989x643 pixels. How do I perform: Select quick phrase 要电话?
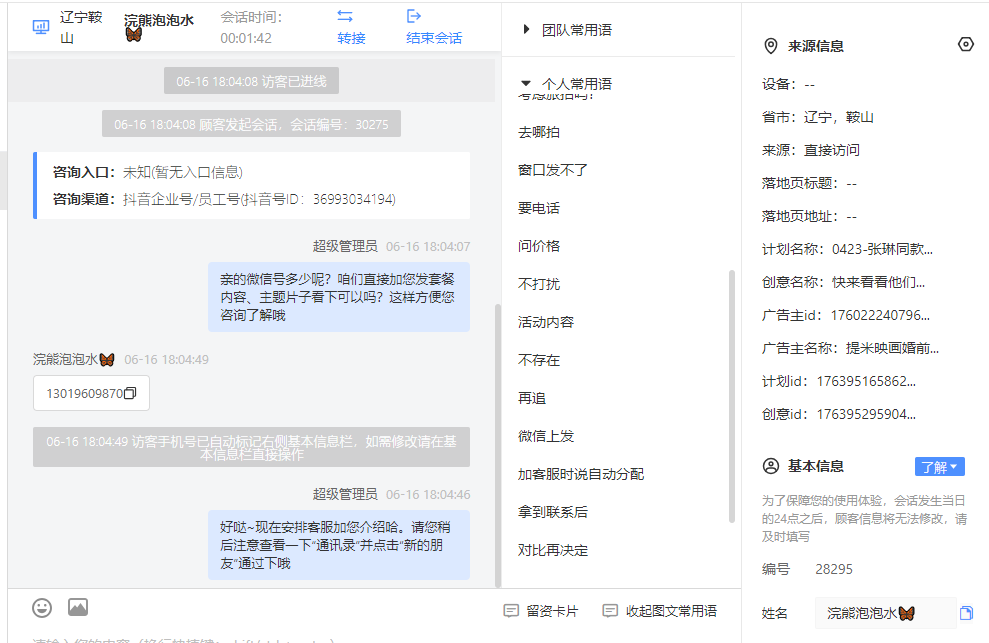pos(539,208)
